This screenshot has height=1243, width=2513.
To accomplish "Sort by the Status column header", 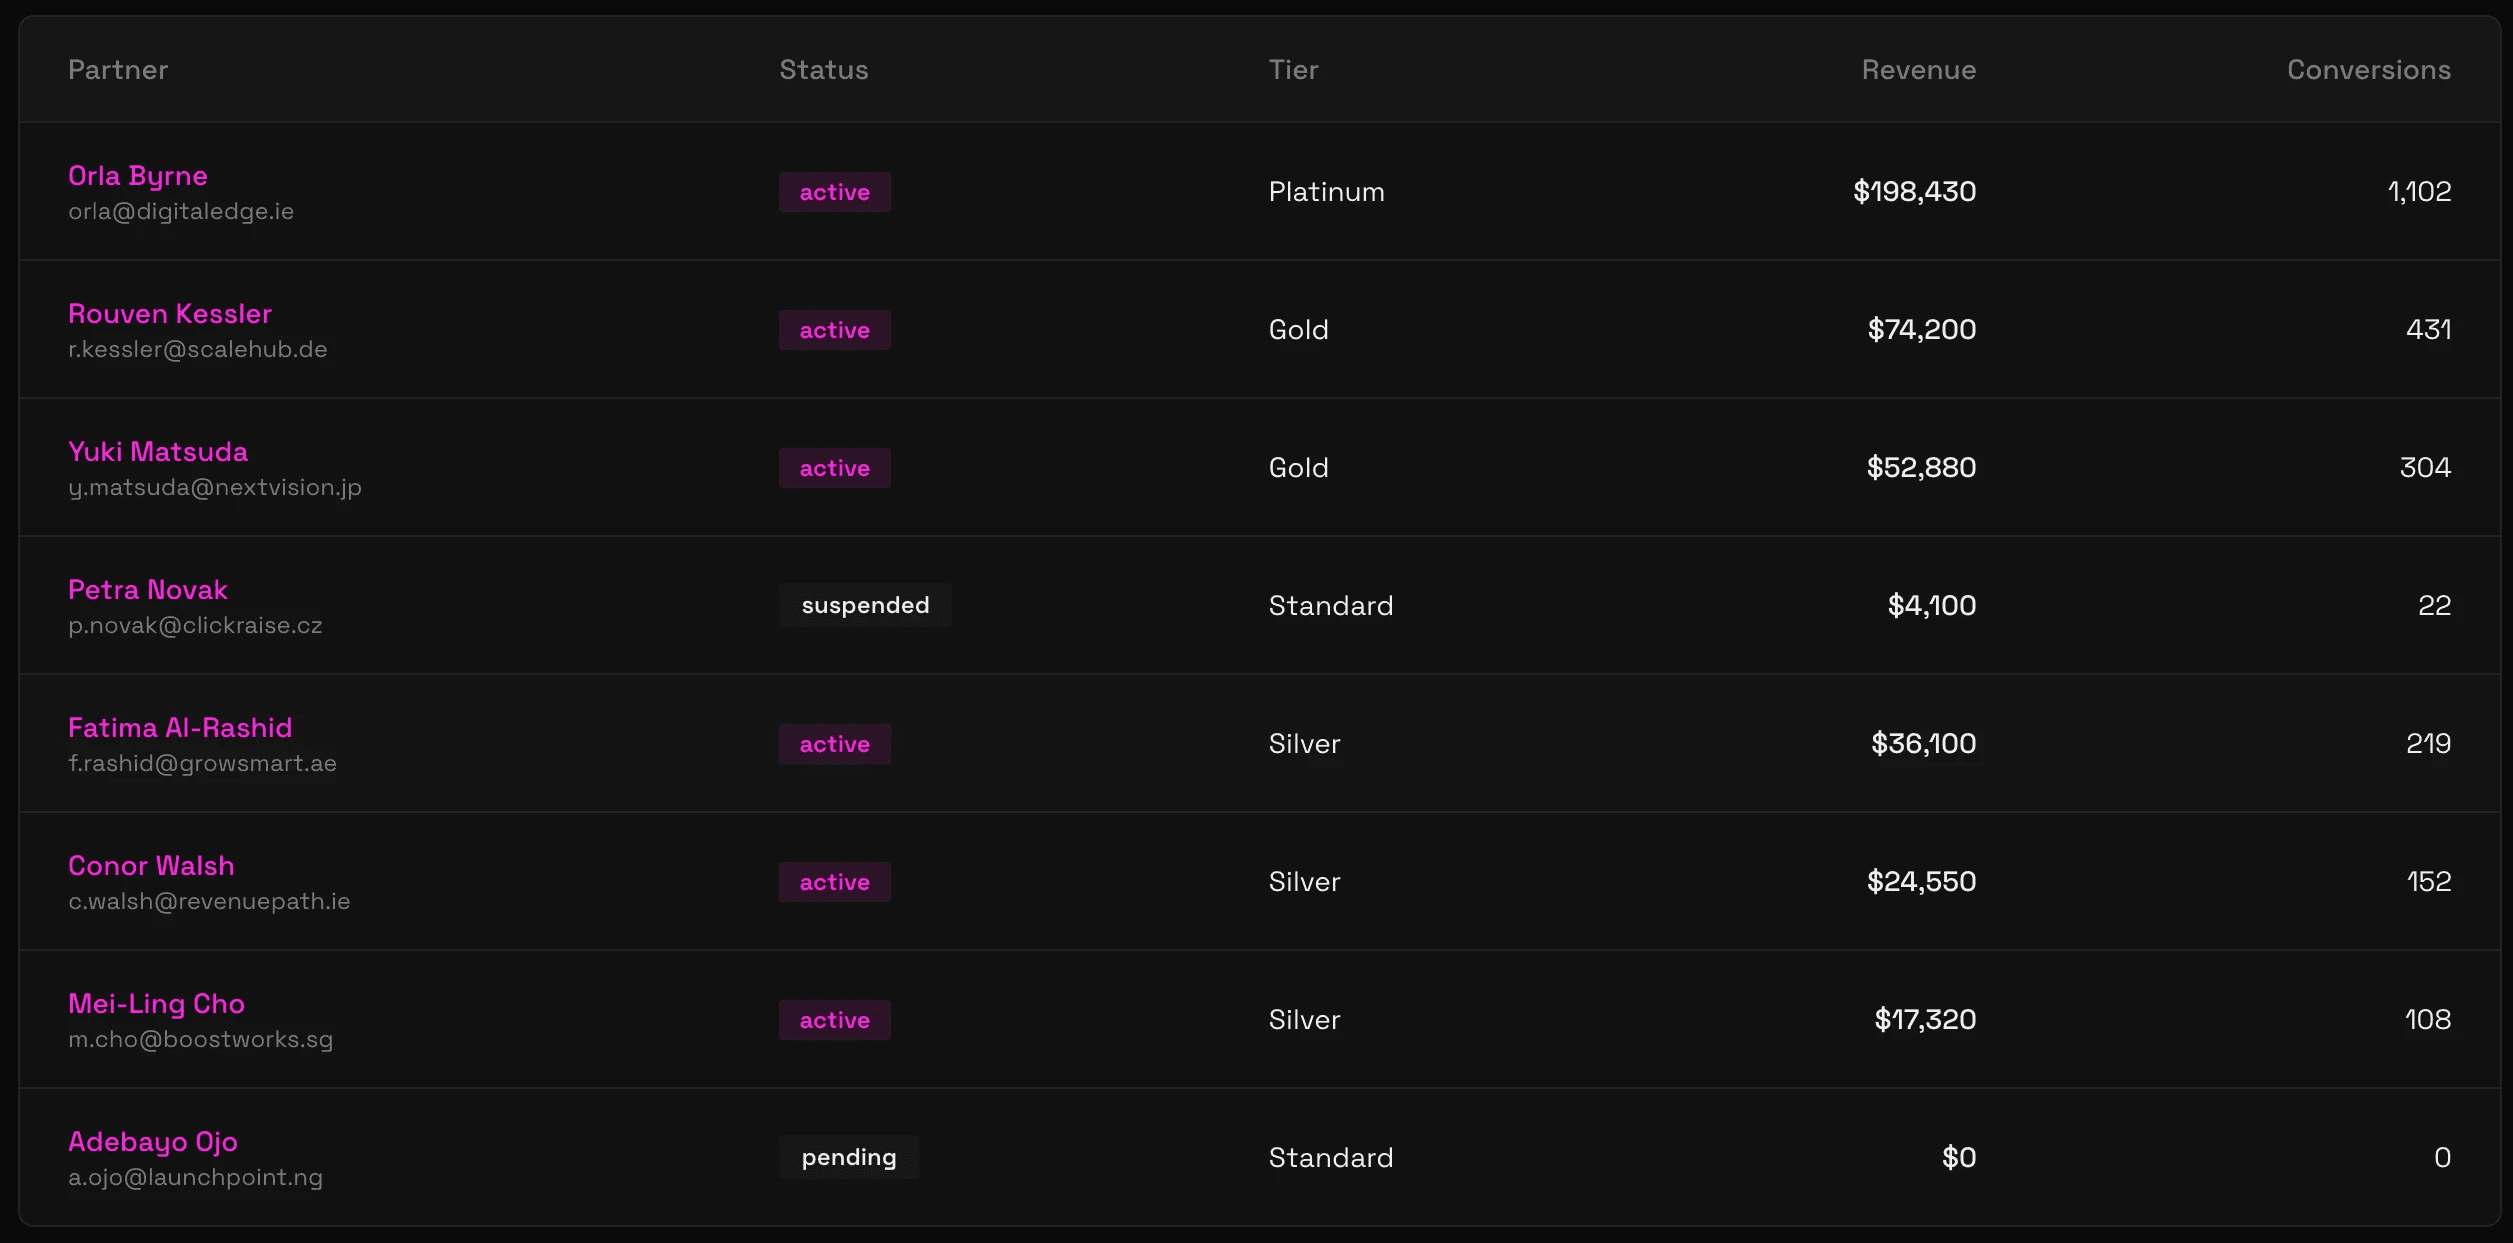I will coord(824,70).
